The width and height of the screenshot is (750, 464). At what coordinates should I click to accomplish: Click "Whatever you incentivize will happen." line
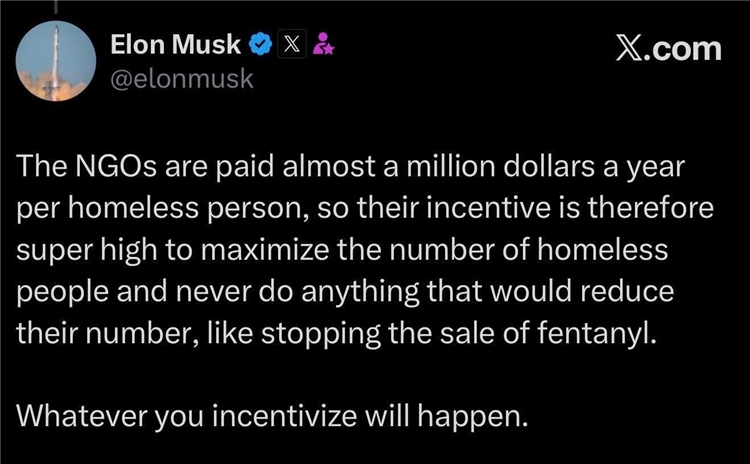click(272, 414)
